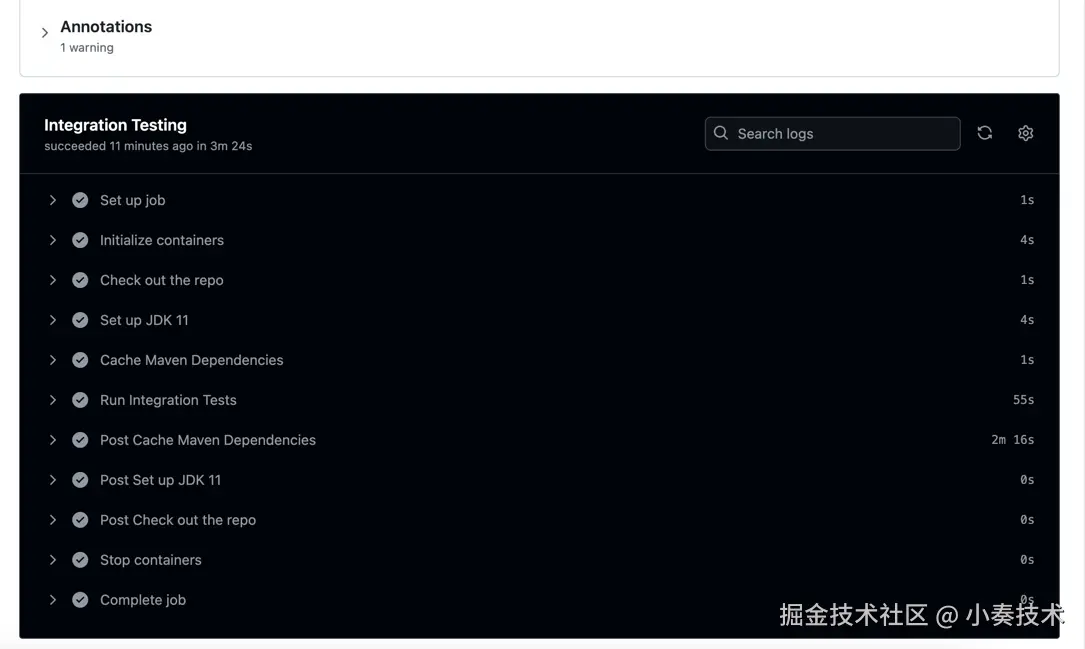This screenshot has height=649, width=1085.
Task: Click the 'Initialize containers' step label
Action: 162,240
